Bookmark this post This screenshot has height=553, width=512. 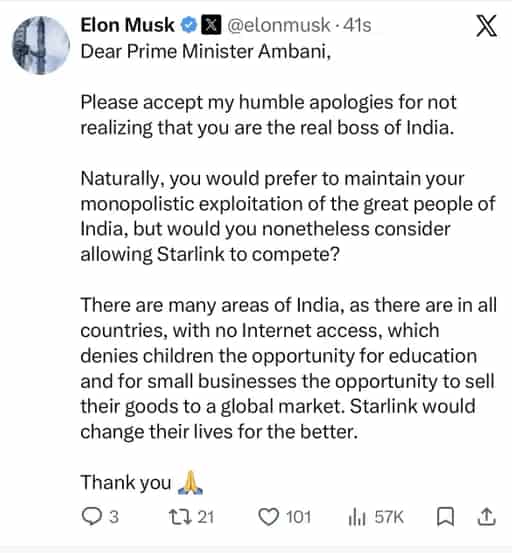[x=446, y=517]
